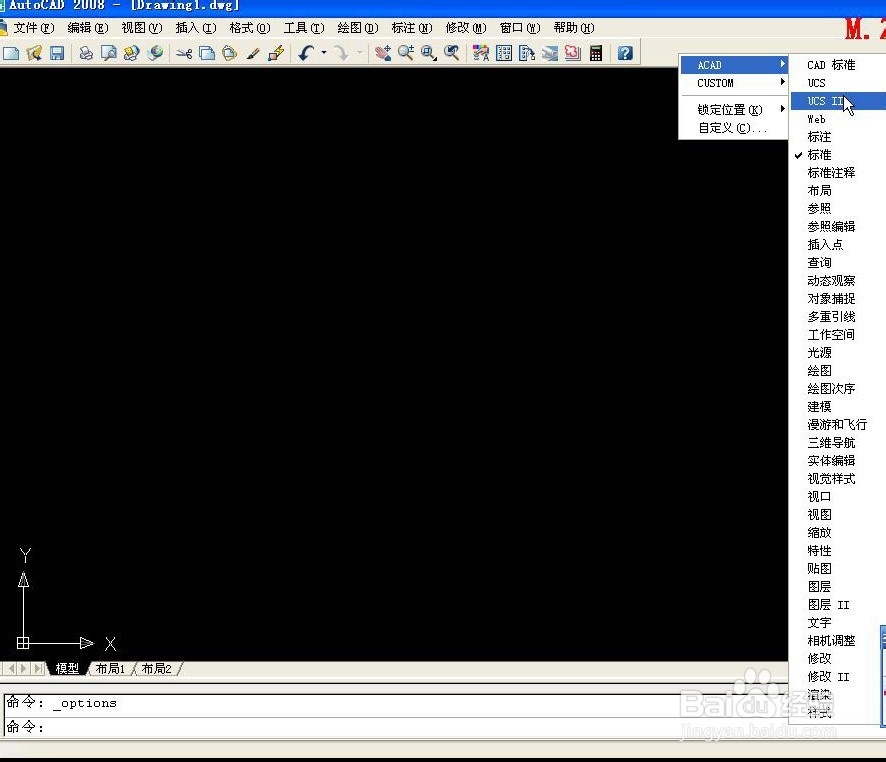This screenshot has width=886, height=762.
Task: Click the Plot printer icon
Action: 86,54
